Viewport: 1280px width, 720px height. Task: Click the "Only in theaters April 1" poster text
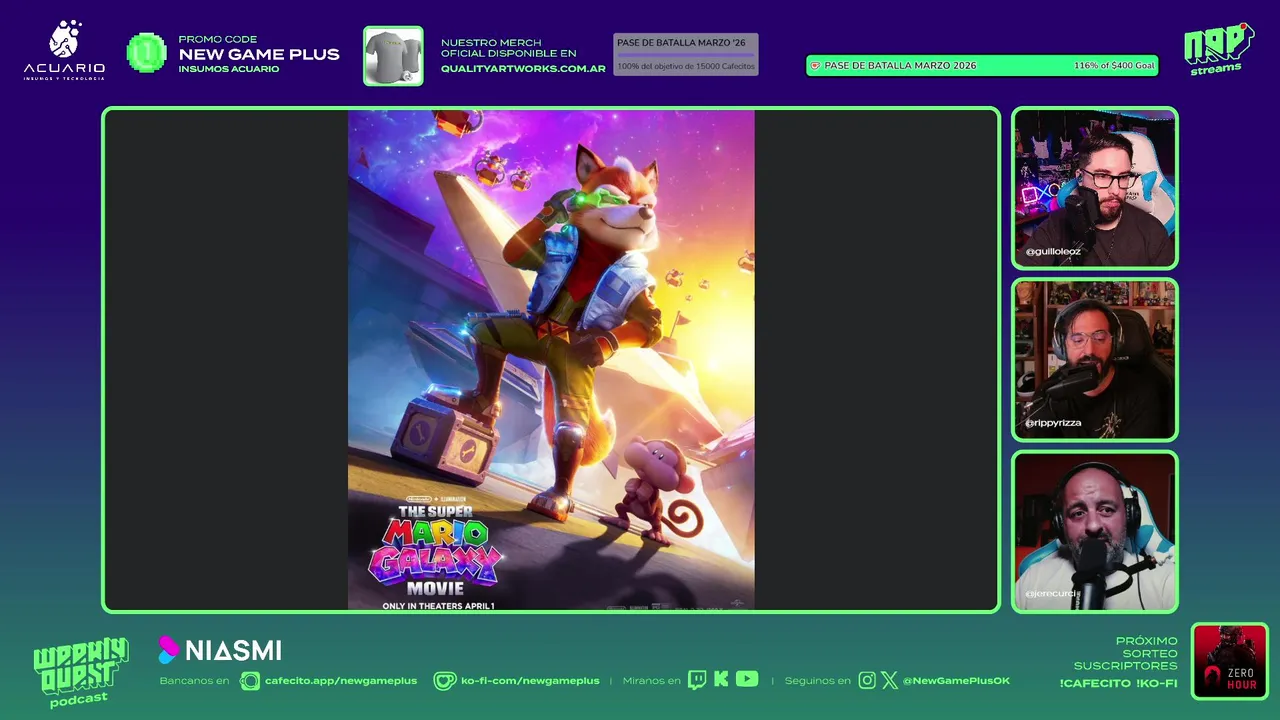438,606
